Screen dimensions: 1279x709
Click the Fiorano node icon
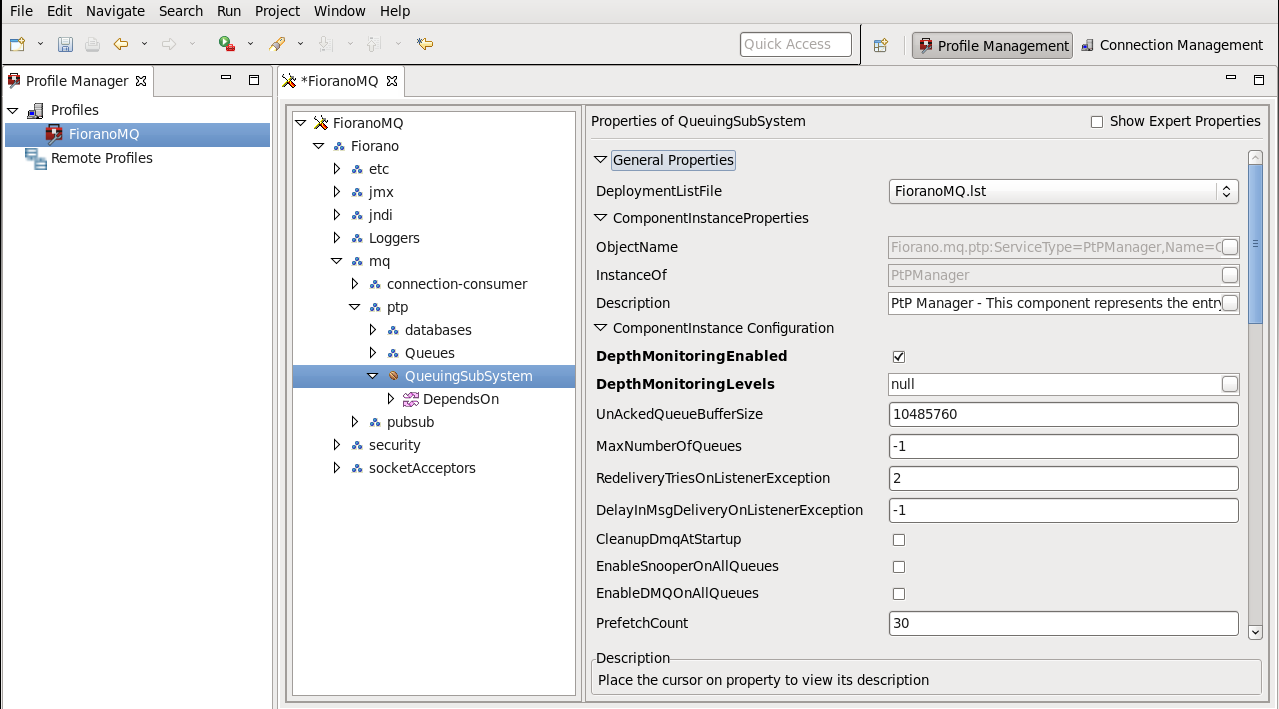click(339, 146)
